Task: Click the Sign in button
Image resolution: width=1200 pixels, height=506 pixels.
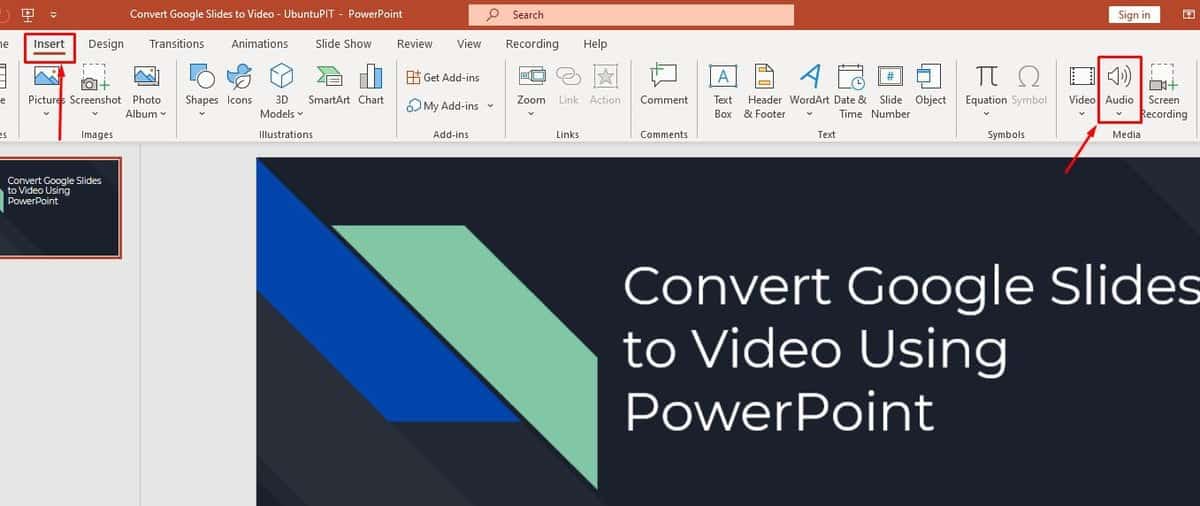Action: pyautogui.click(x=1134, y=15)
